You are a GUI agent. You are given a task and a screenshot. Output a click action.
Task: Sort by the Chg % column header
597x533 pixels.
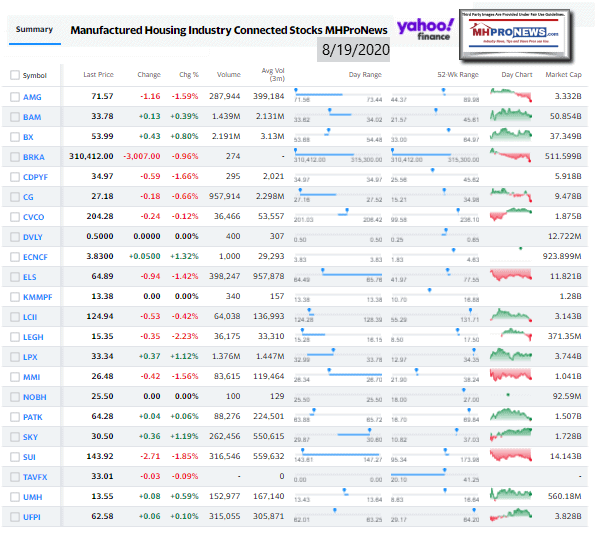[189, 75]
